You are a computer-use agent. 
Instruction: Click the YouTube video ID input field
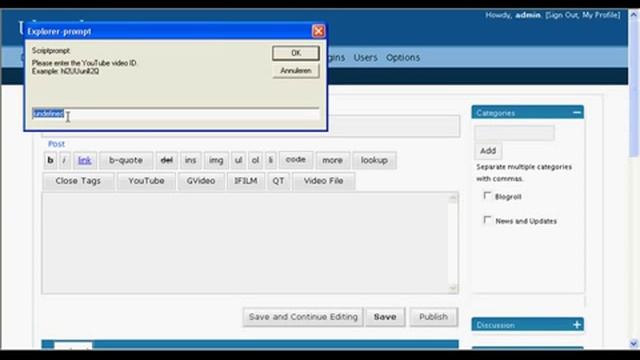point(176,114)
